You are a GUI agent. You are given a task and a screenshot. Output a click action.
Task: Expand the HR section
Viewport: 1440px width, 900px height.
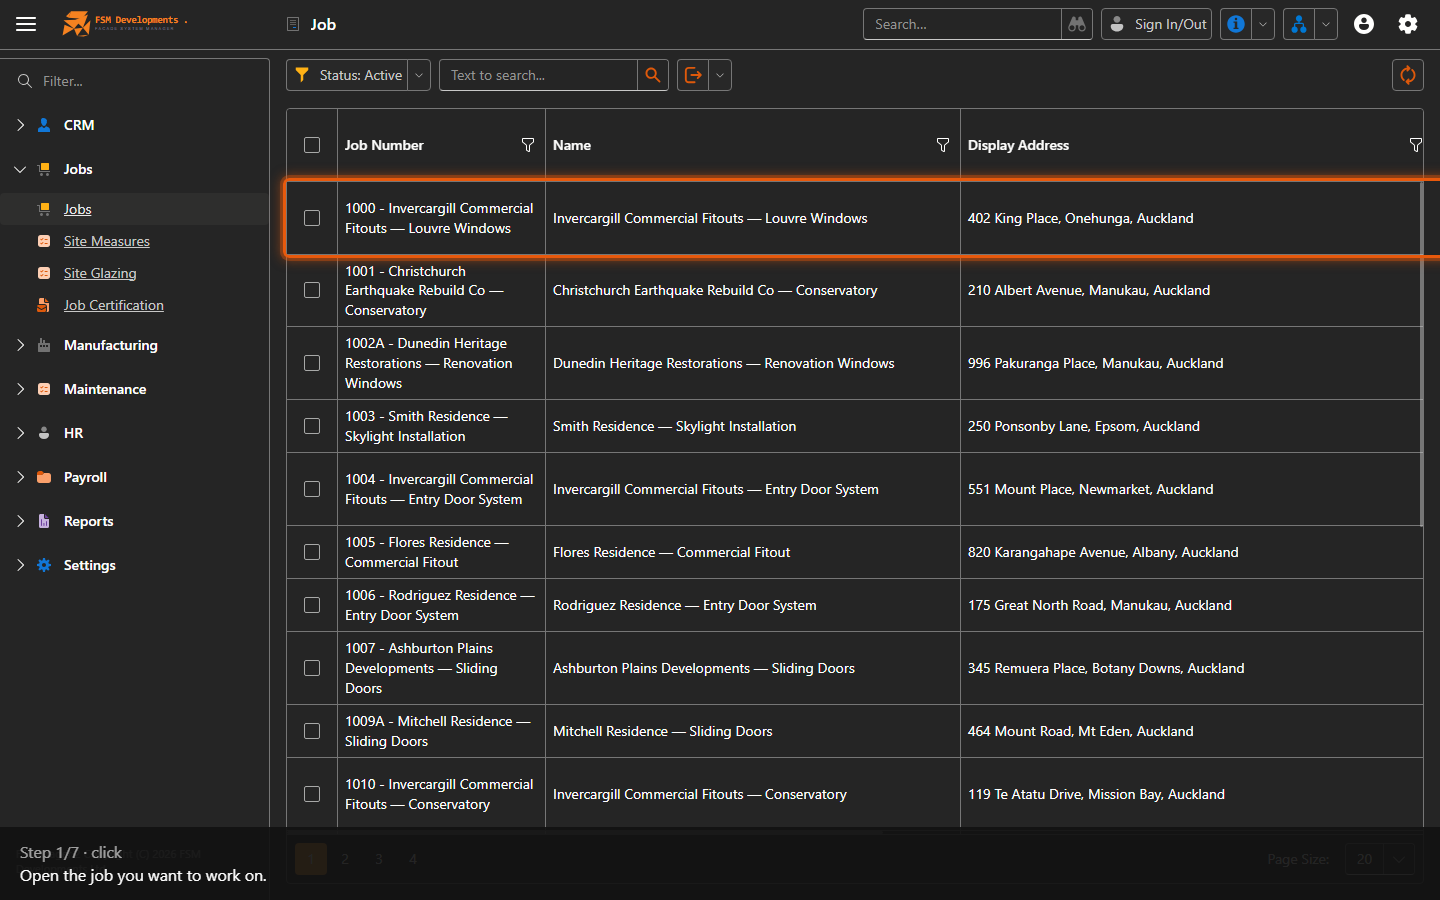20,433
